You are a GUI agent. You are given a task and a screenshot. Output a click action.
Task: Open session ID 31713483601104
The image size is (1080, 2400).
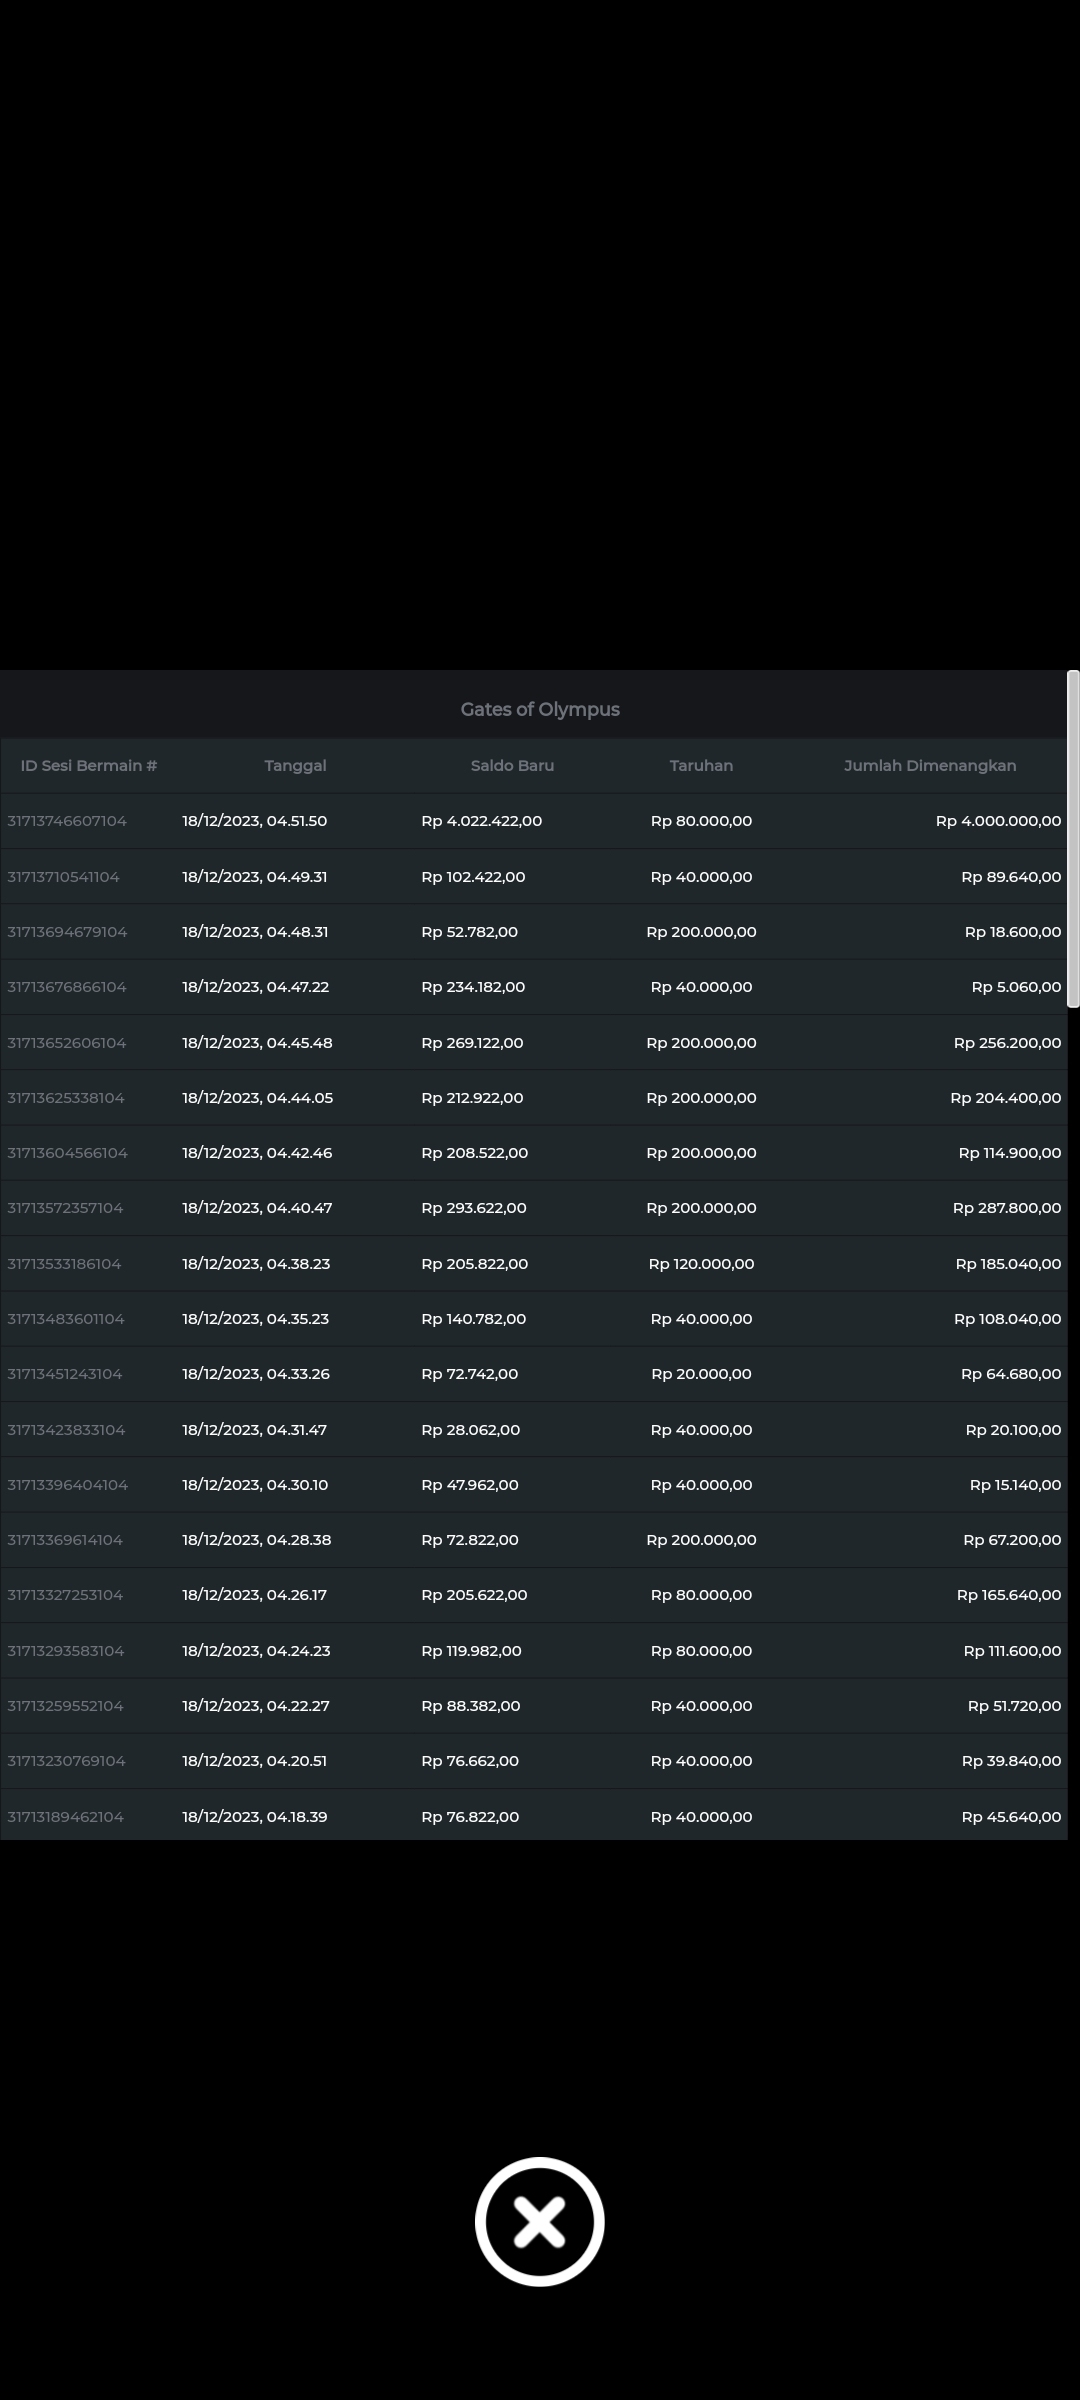pyautogui.click(x=66, y=1319)
